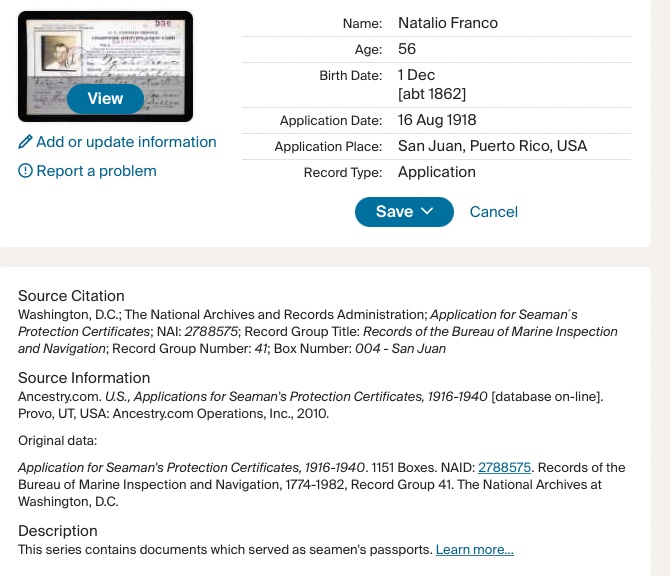Expand the Save button chevron arrow

tap(427, 211)
